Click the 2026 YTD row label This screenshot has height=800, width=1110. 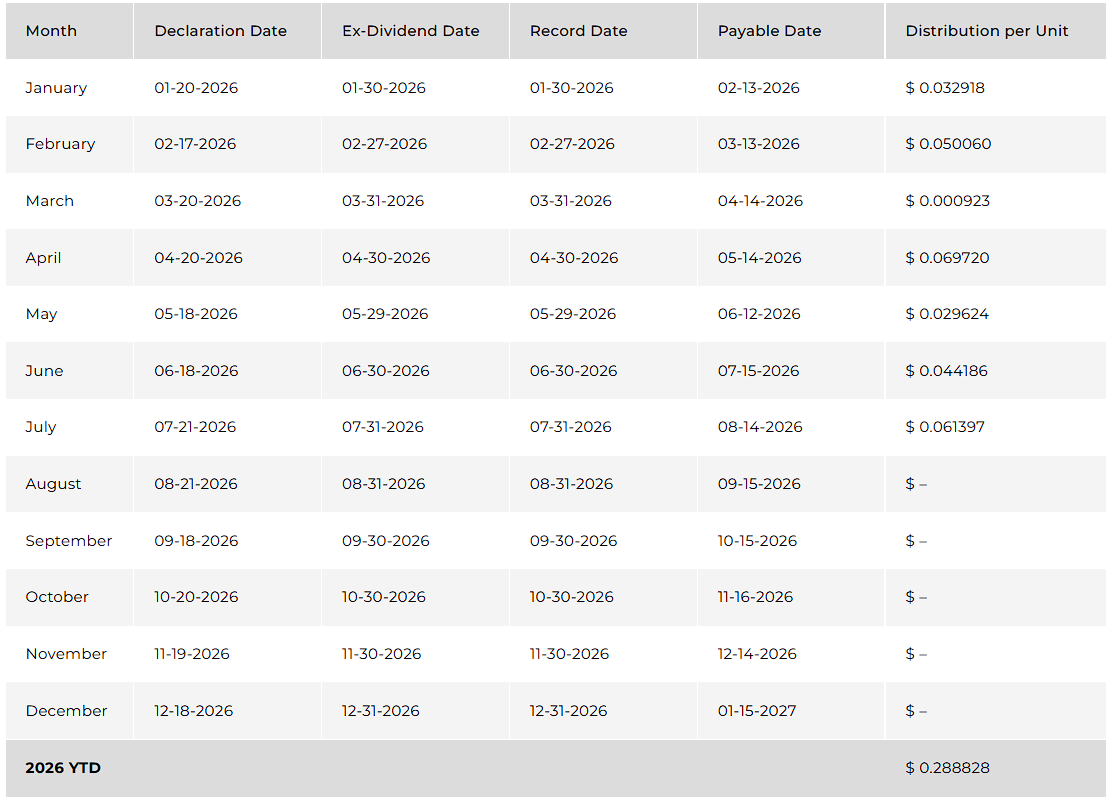[x=63, y=768]
